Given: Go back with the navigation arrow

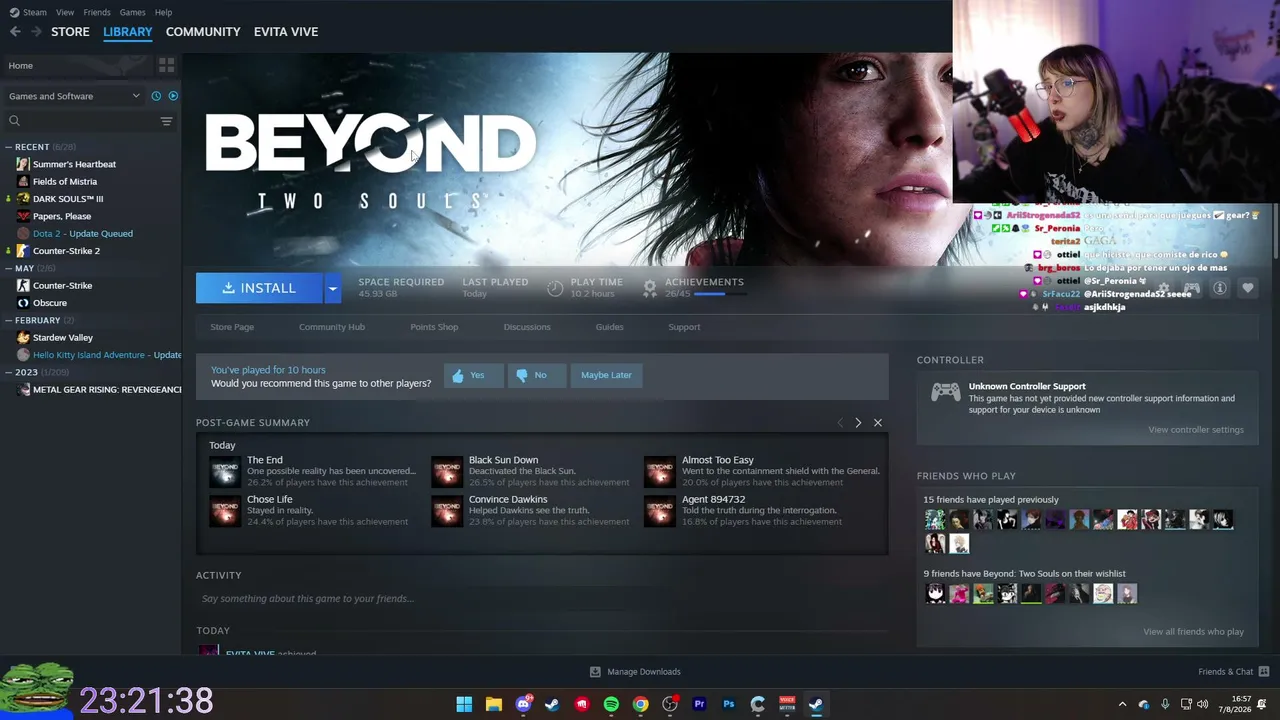Looking at the screenshot, I should pyautogui.click(x=15, y=32).
